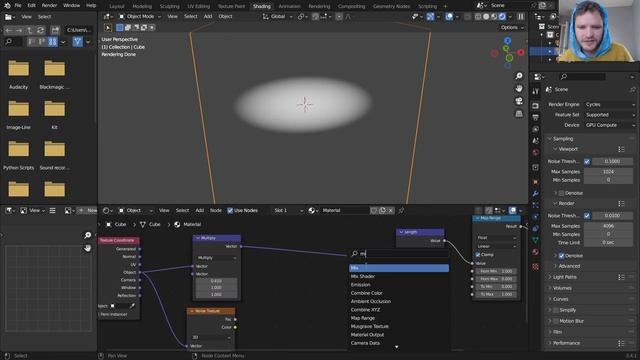Open the Object Data green triangle tab
This screenshot has width=640, height=360.
pyautogui.click(x=536, y=240)
